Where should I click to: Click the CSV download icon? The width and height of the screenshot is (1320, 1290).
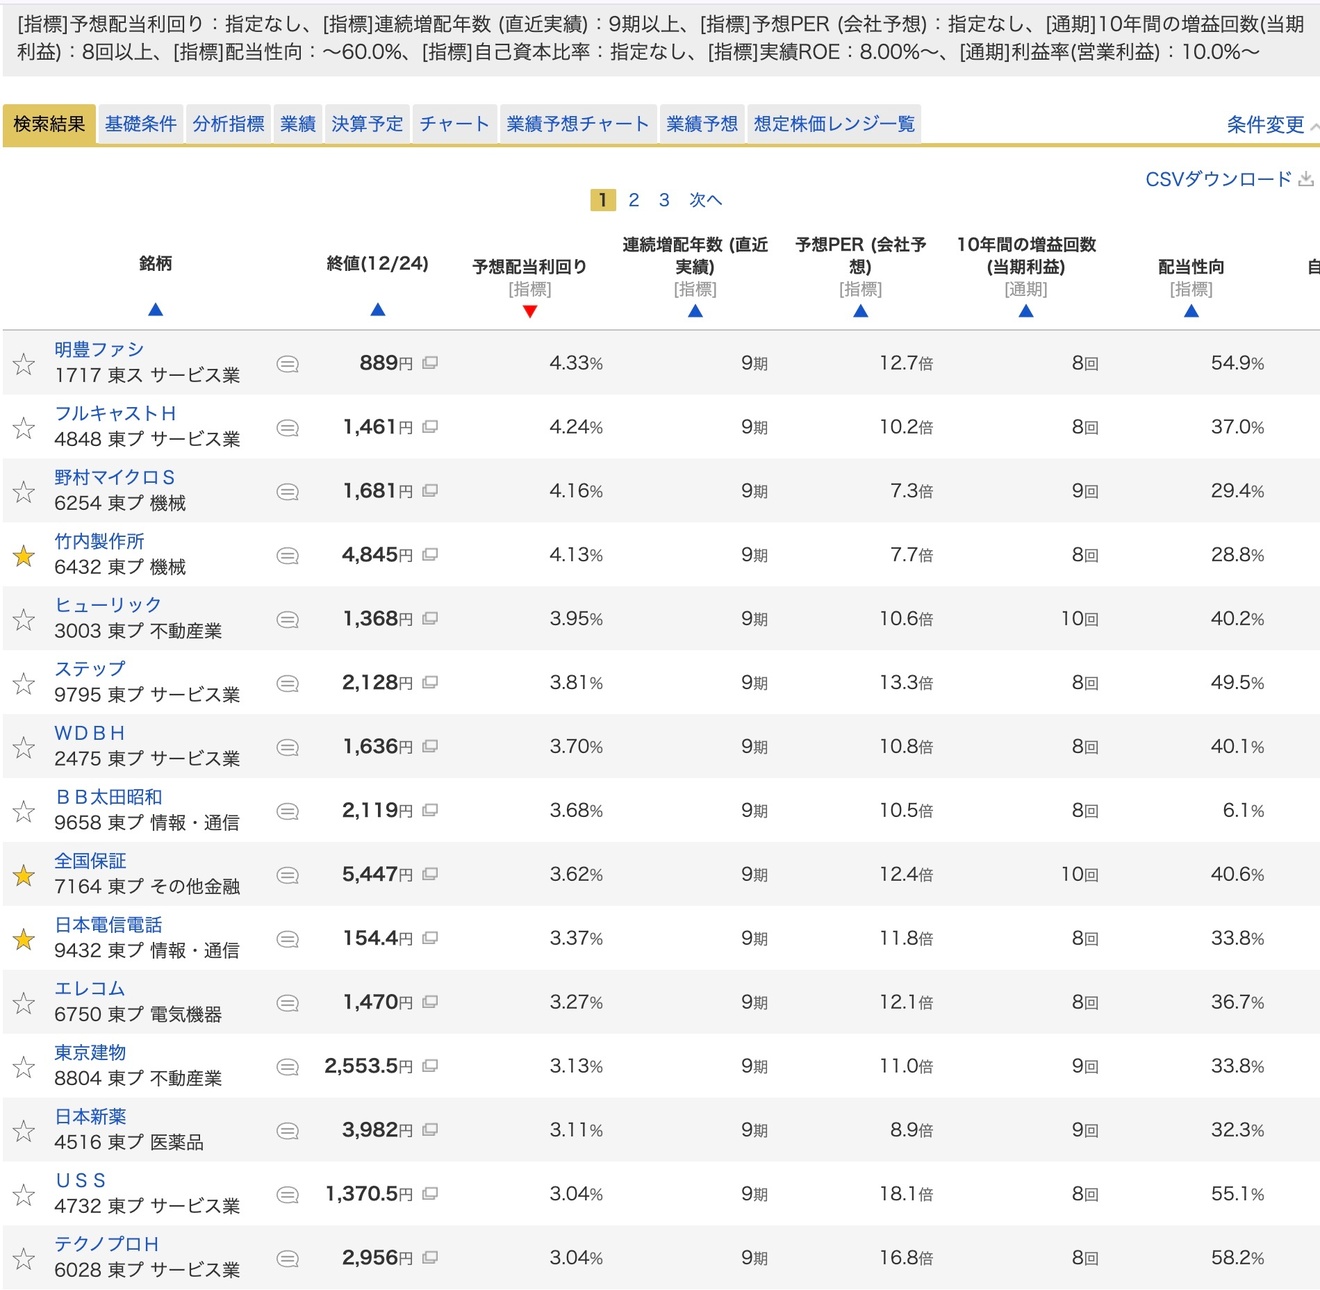[x=1306, y=180]
